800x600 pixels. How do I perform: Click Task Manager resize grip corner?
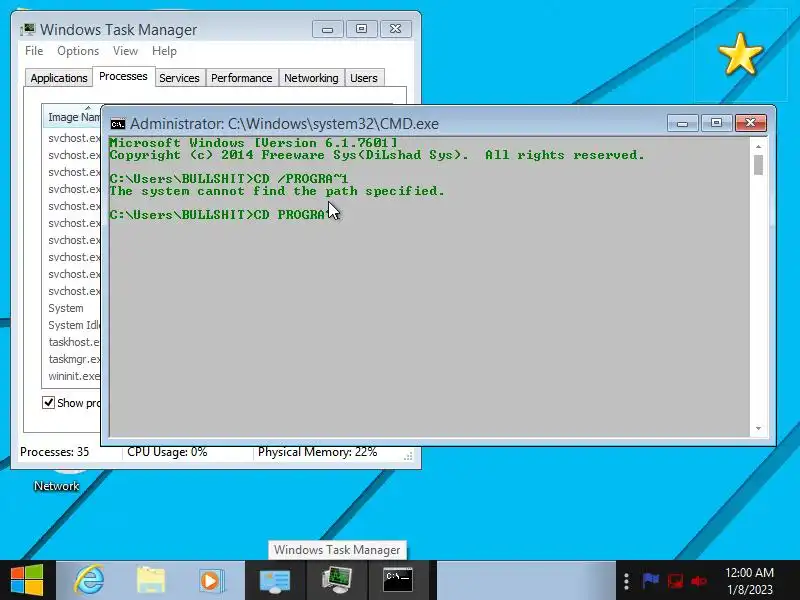tap(408, 456)
